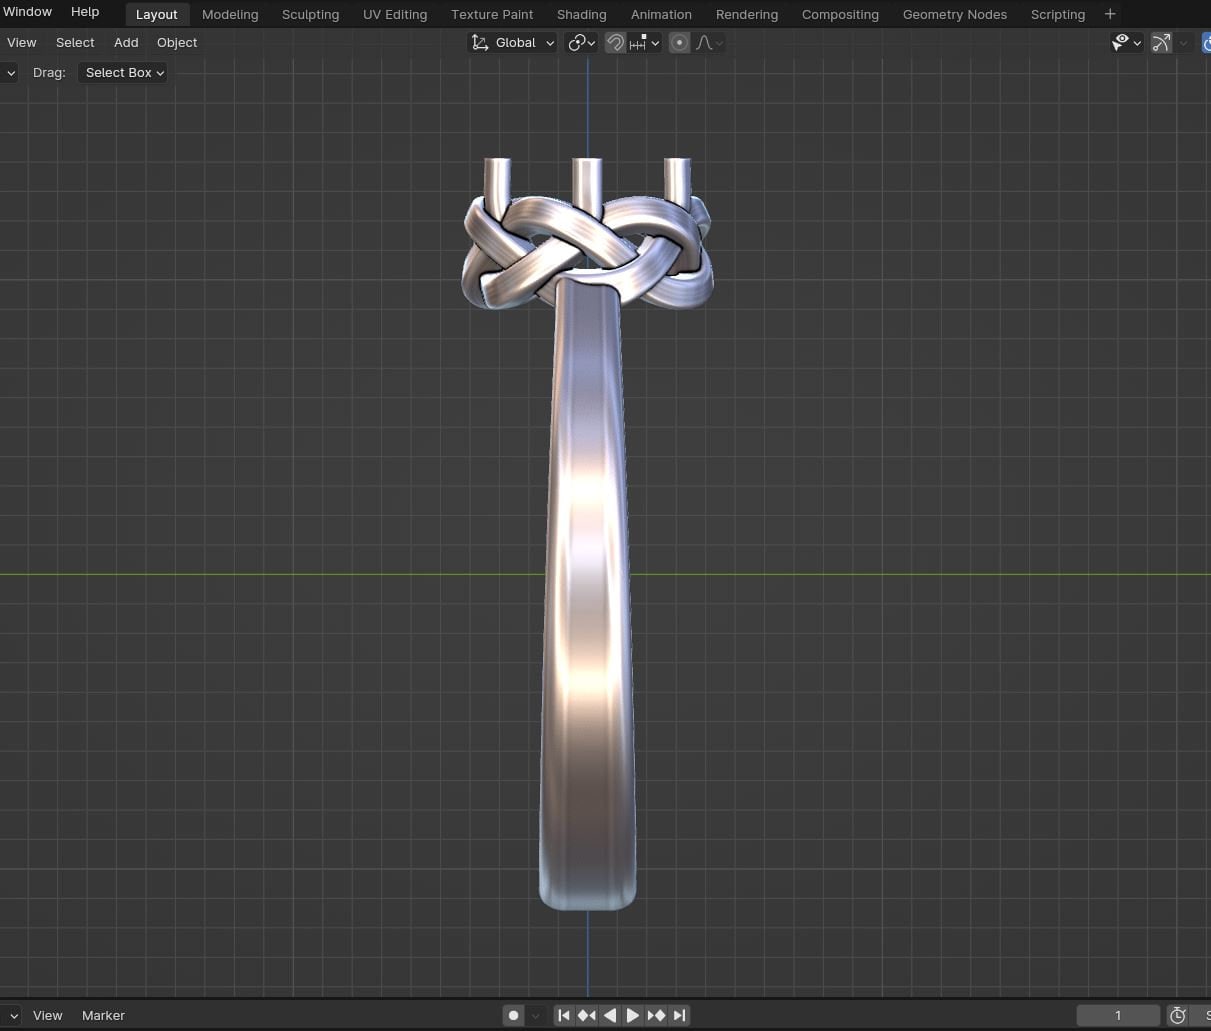Jump to the animation start frame
The image size is (1211, 1031).
click(x=564, y=1015)
